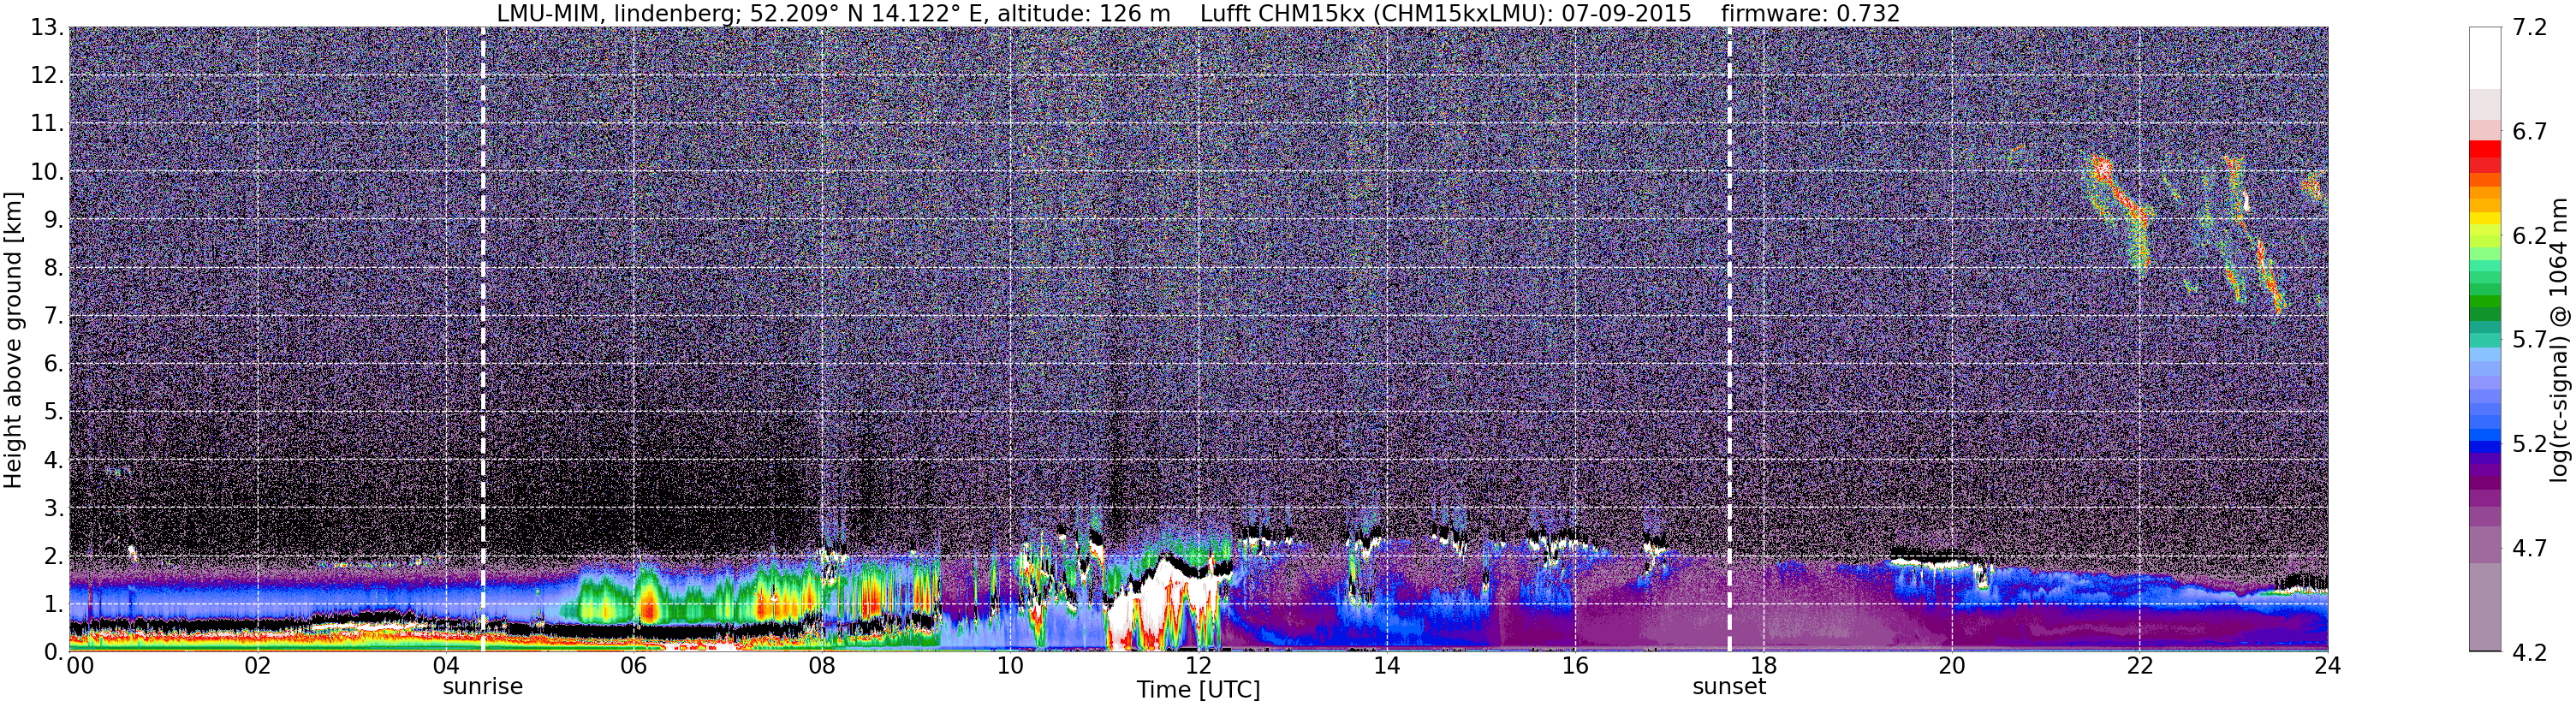Screen dimensions: 2576x707
Task: Click the '5.' tick label on the height axis
Action: point(54,412)
